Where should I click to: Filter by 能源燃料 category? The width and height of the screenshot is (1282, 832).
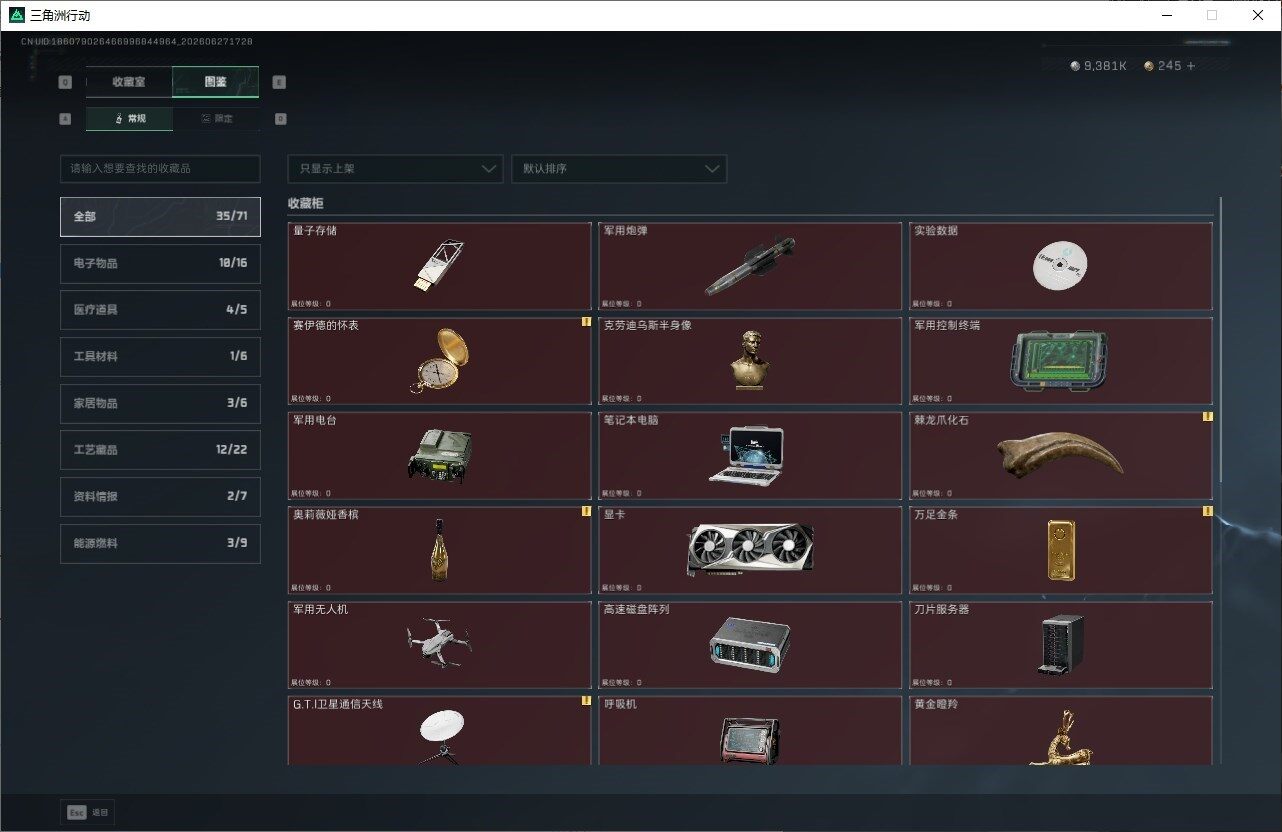coord(160,543)
